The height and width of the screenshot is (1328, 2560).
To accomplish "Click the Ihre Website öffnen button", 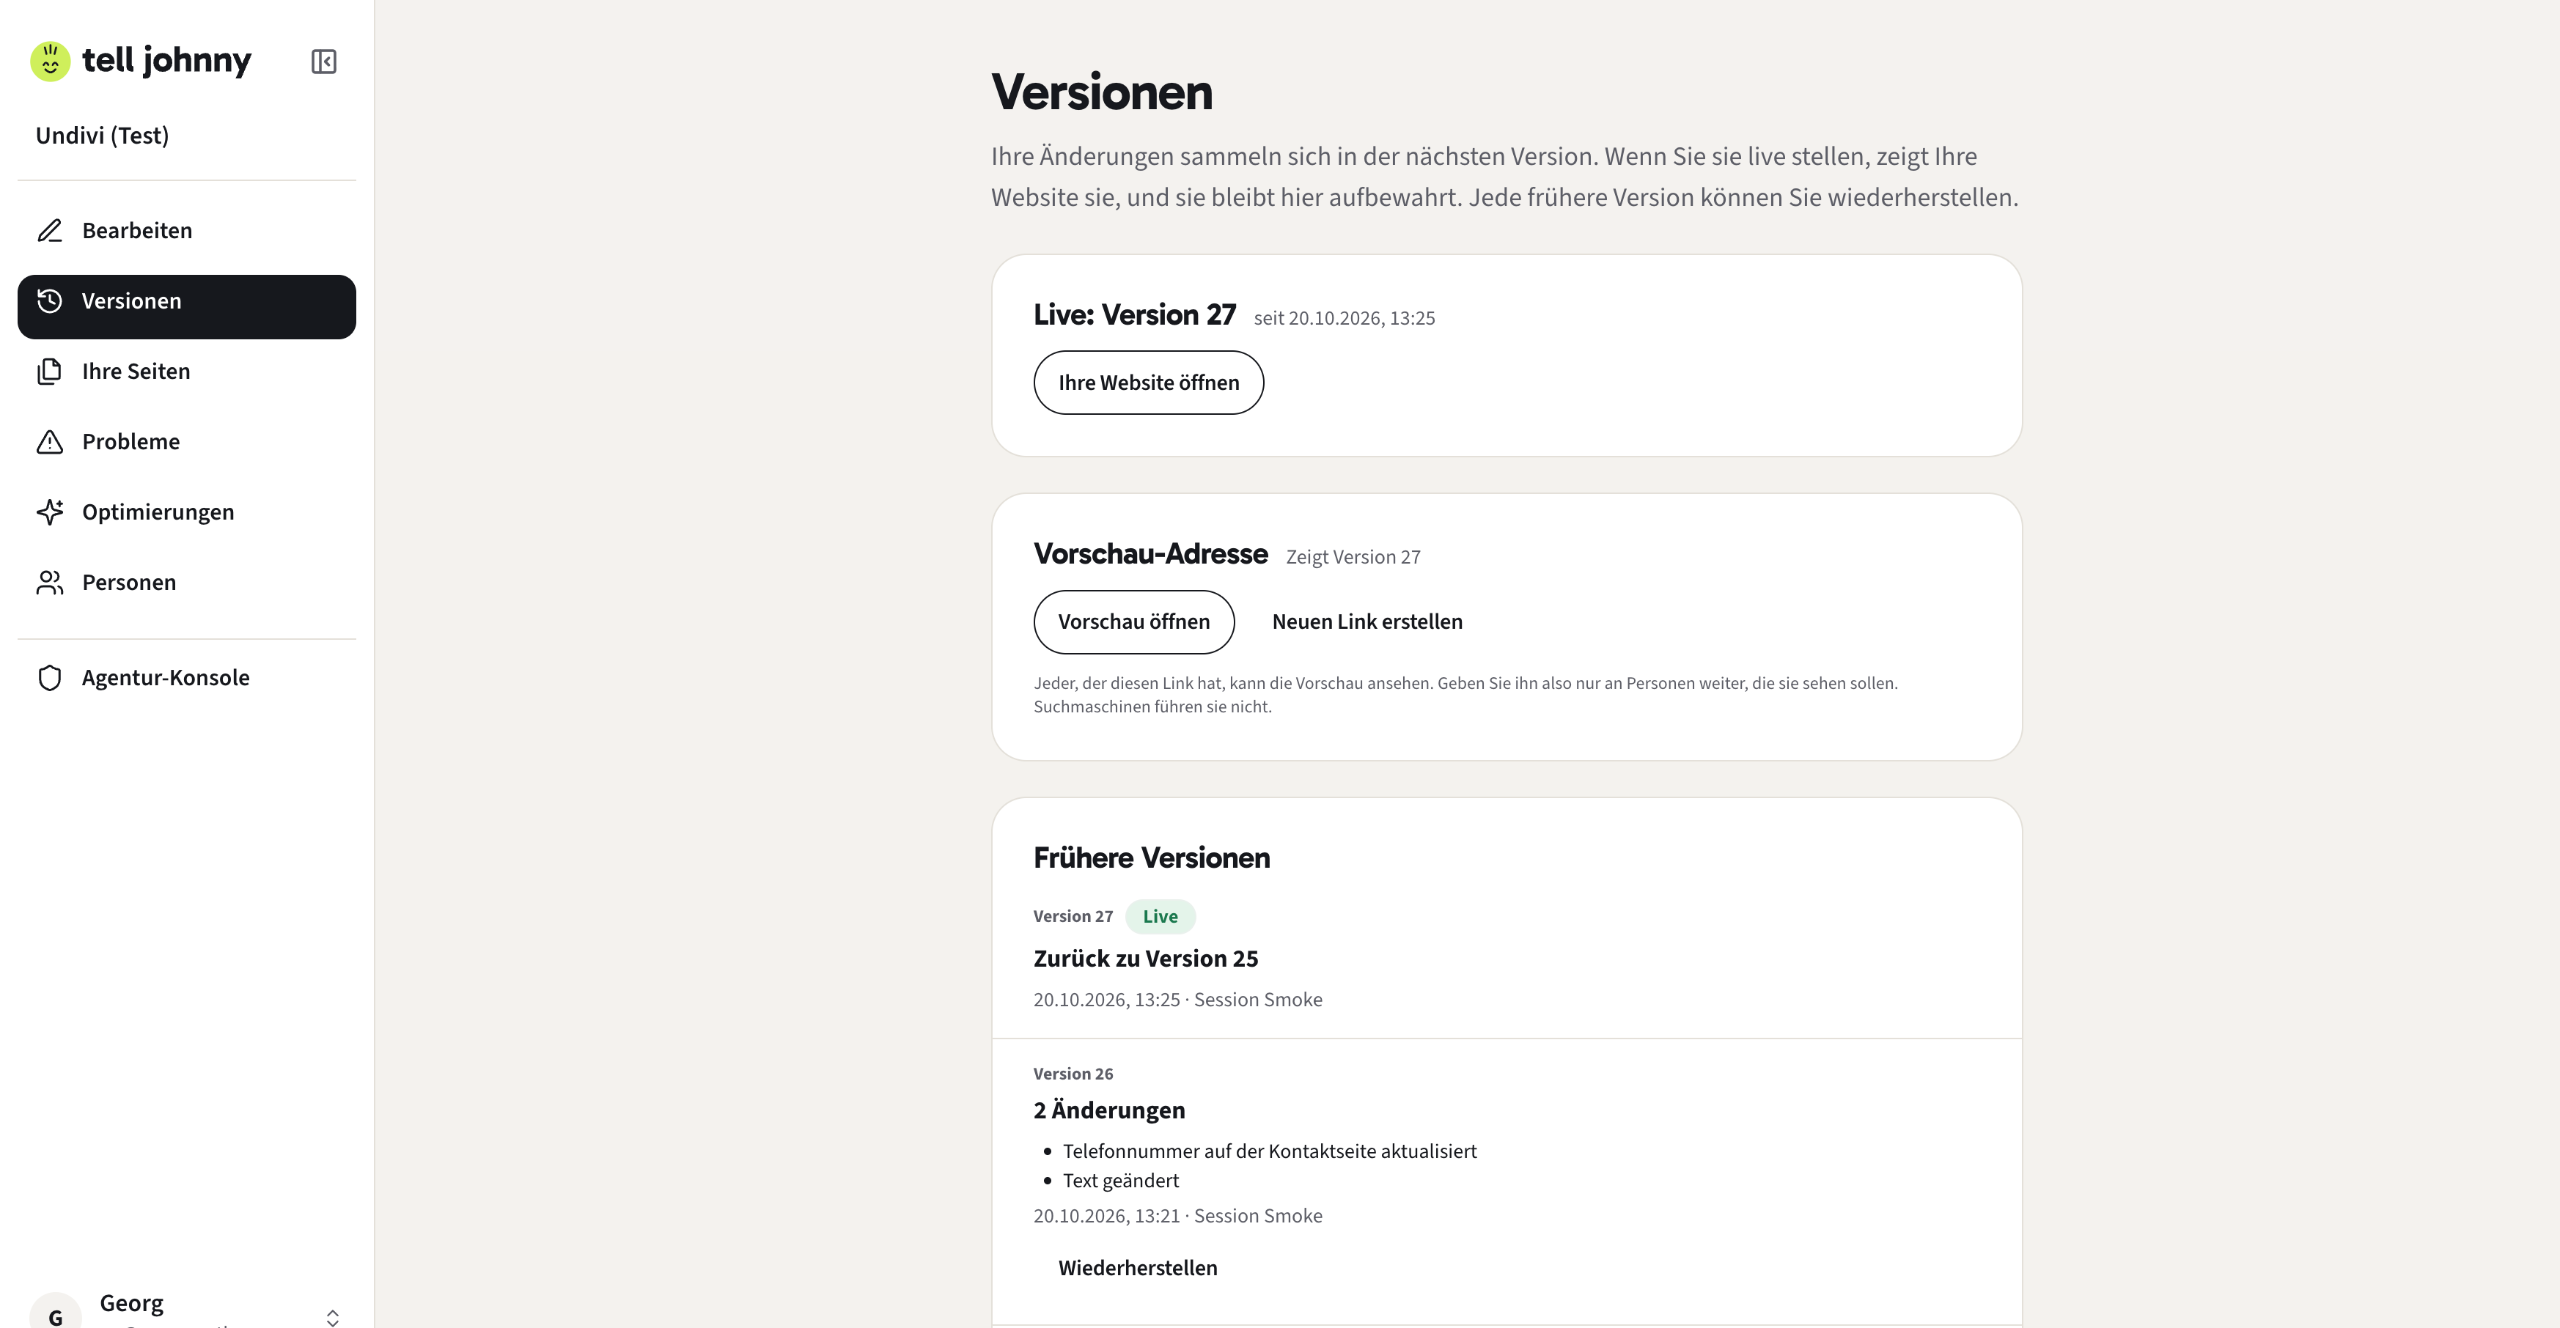I will [1148, 382].
